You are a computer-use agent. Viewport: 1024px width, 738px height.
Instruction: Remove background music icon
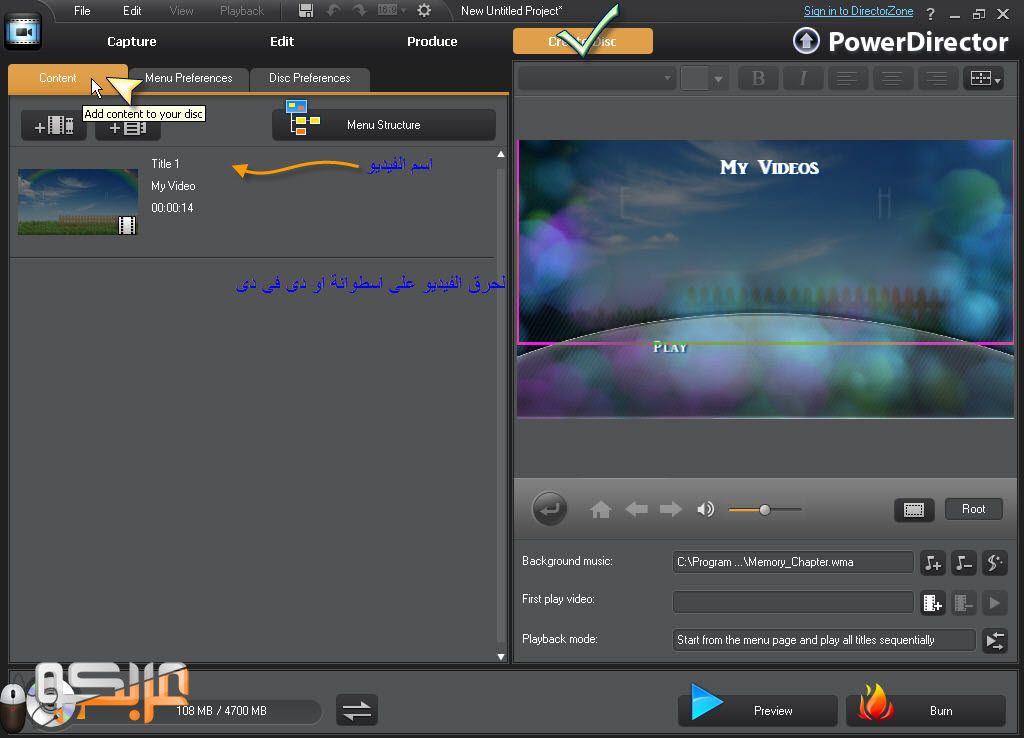point(964,563)
